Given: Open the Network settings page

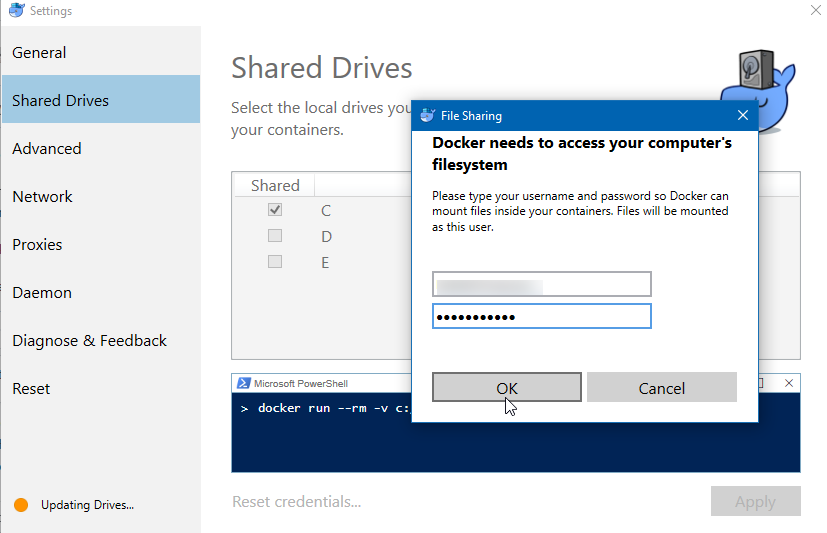Looking at the screenshot, I should pyautogui.click(x=100, y=196).
